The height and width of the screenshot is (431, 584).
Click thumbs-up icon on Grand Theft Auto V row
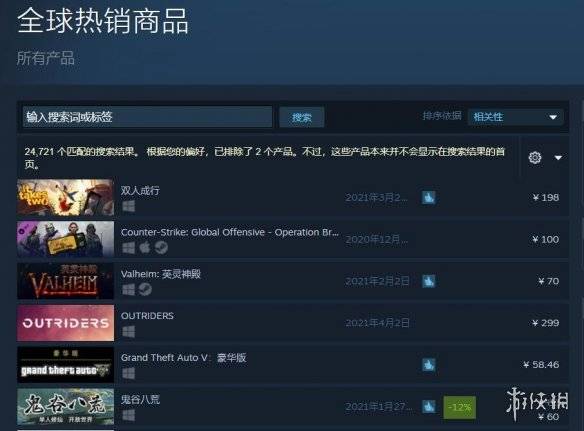click(428, 365)
